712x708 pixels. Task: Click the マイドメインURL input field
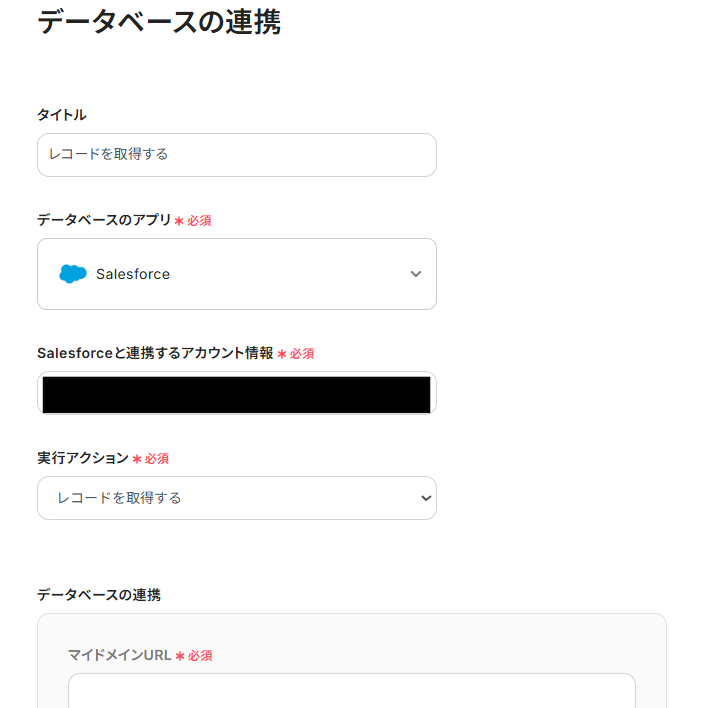(x=351, y=691)
